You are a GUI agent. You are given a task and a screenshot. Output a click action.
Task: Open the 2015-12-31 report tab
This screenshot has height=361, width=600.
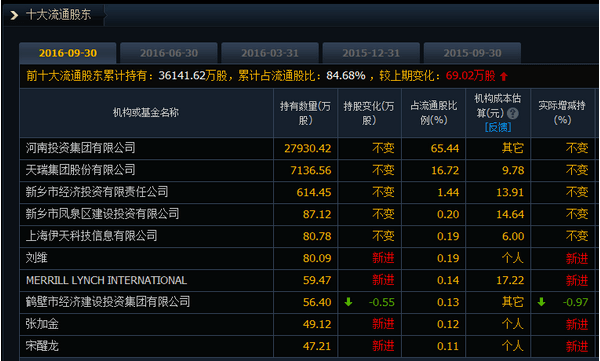click(x=371, y=53)
